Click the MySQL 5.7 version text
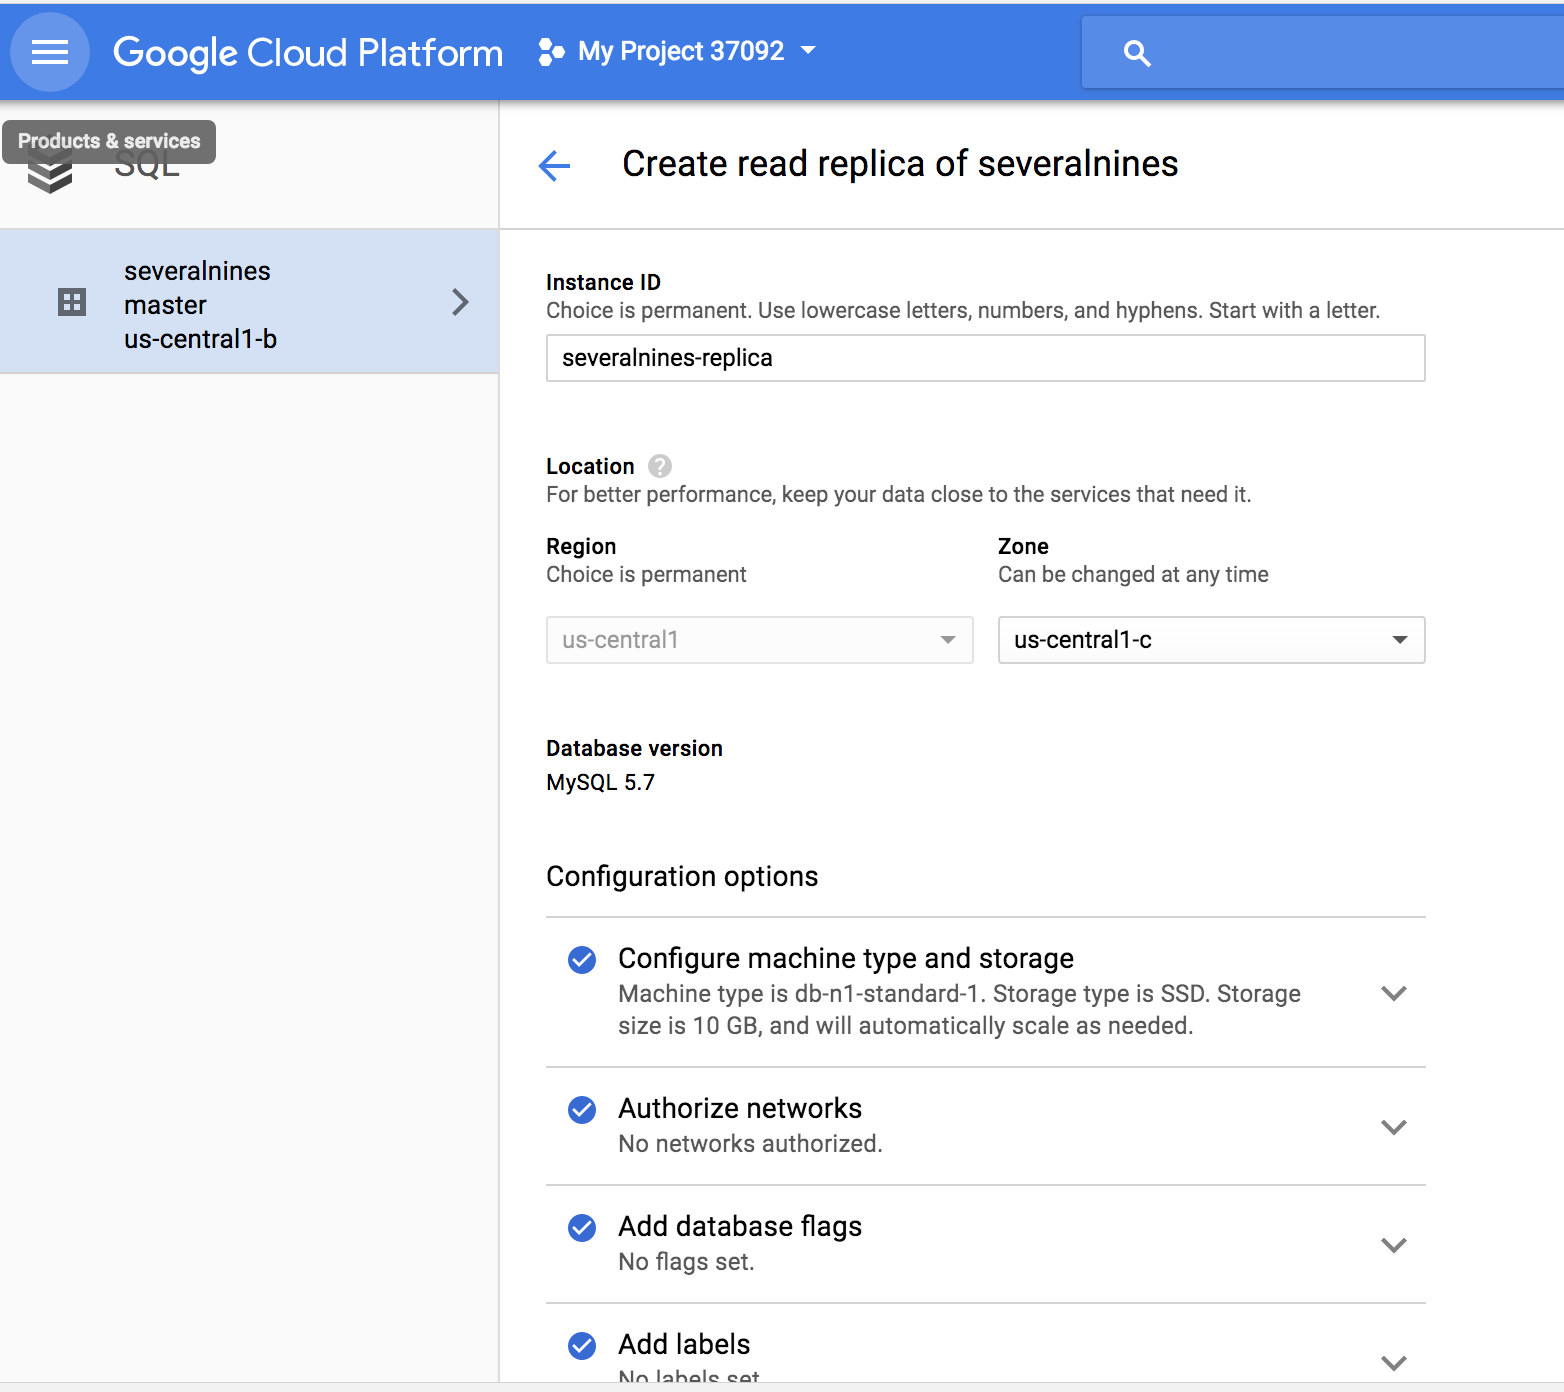The image size is (1564, 1392). coord(600,782)
